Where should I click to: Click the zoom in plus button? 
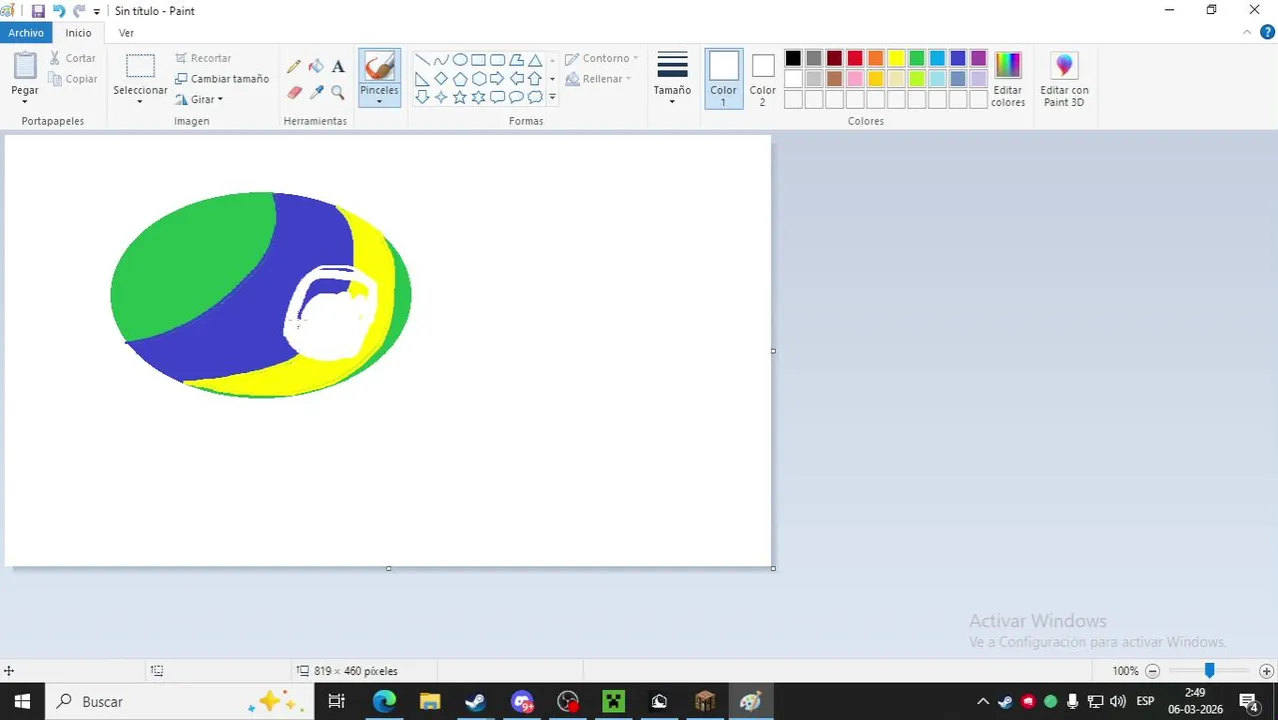pyautogui.click(x=1266, y=671)
